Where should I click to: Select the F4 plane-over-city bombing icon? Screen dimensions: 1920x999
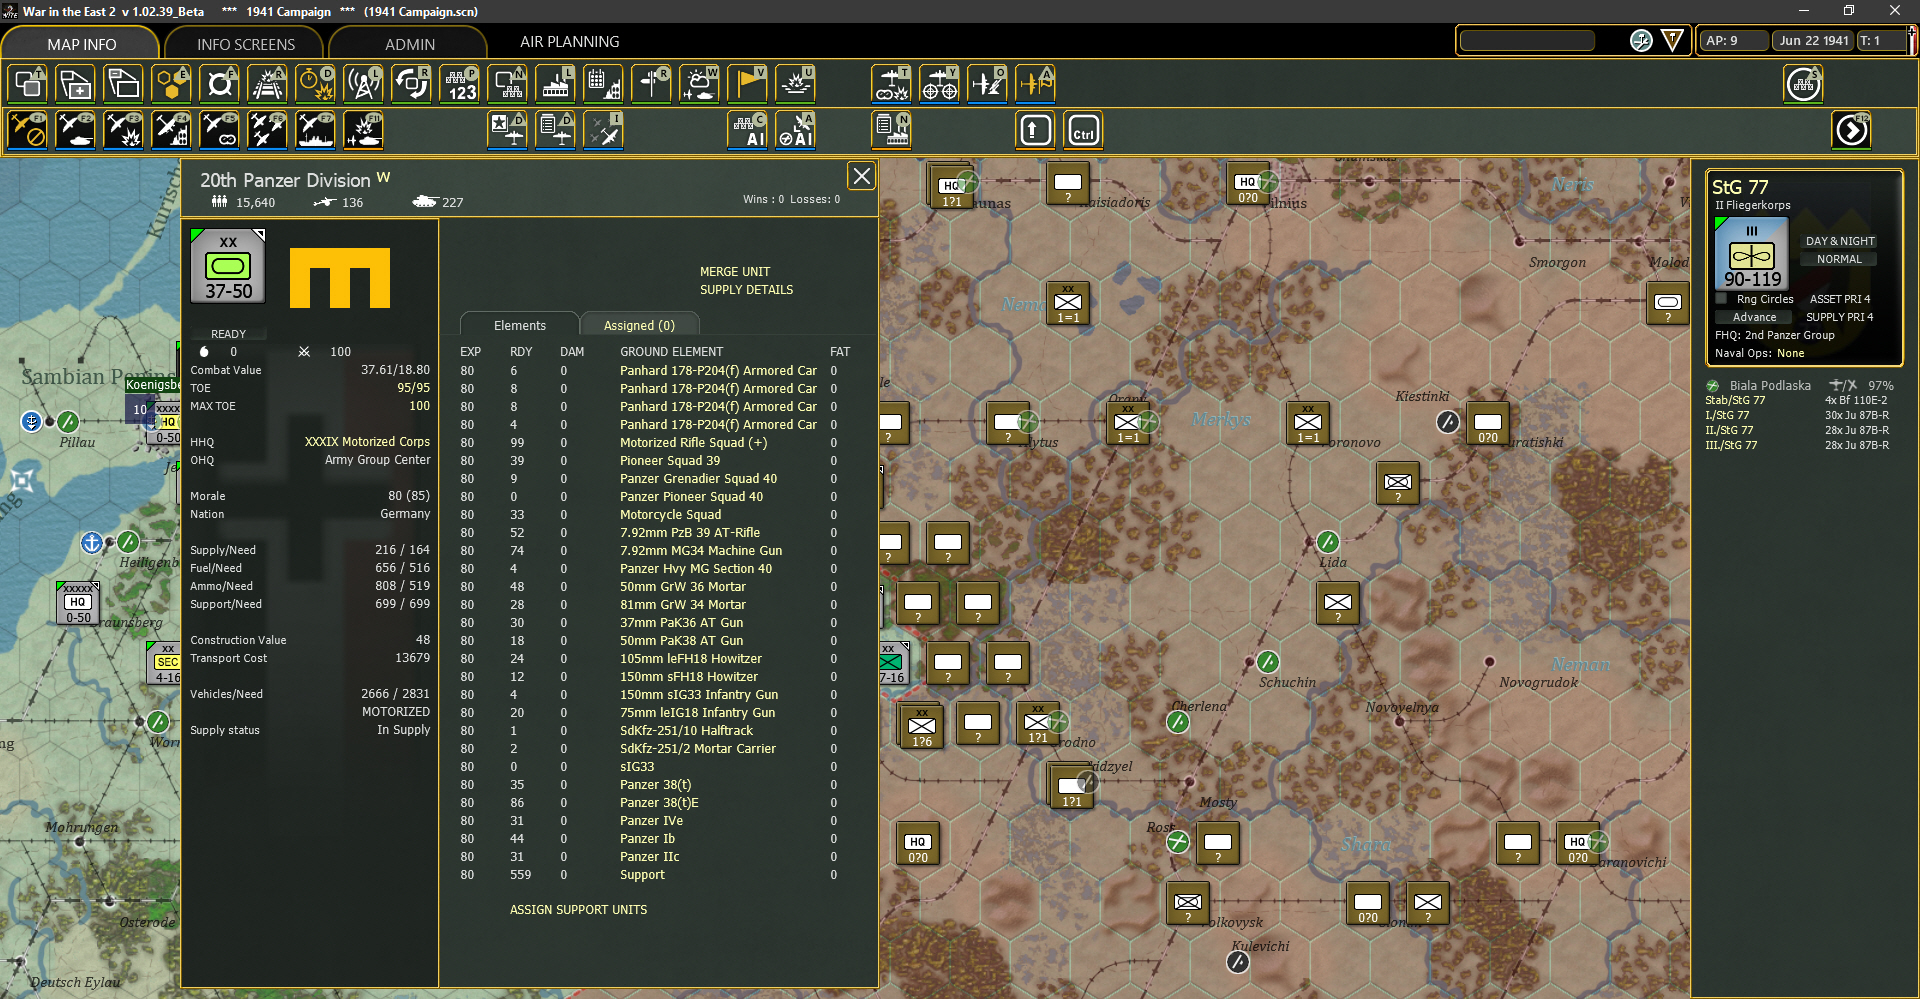(171, 130)
